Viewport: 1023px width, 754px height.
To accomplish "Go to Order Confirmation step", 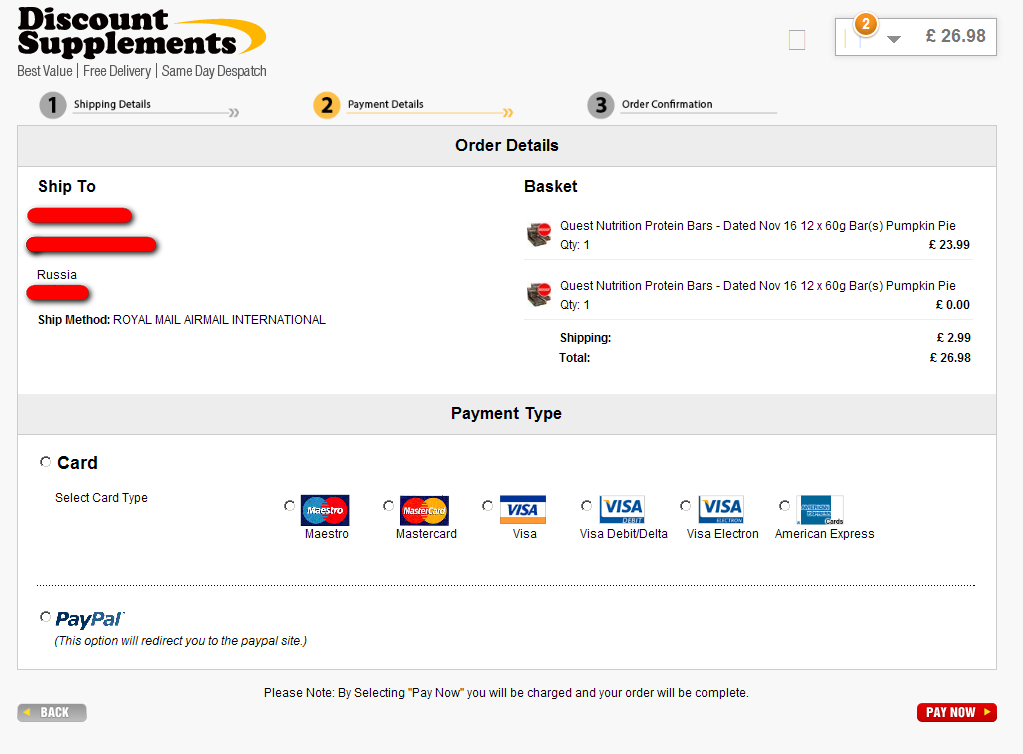I will tap(666, 104).
